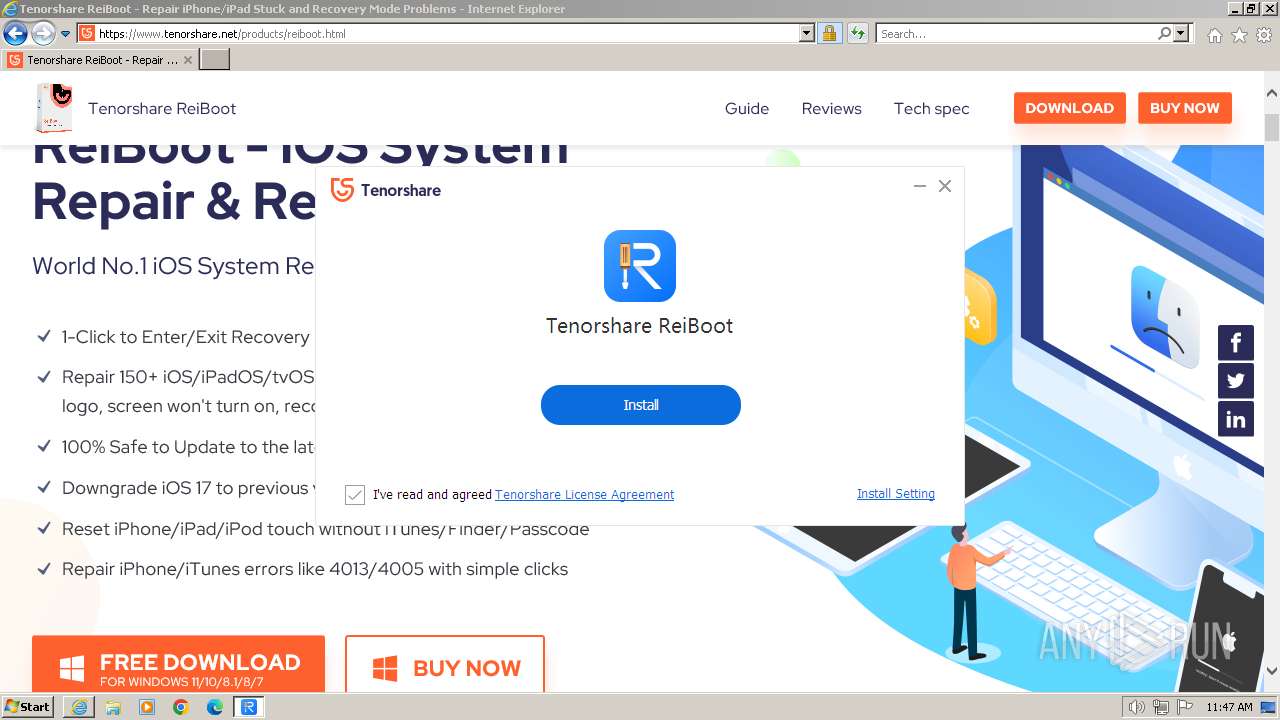Uncheck the license agreement checkbox

pos(355,495)
